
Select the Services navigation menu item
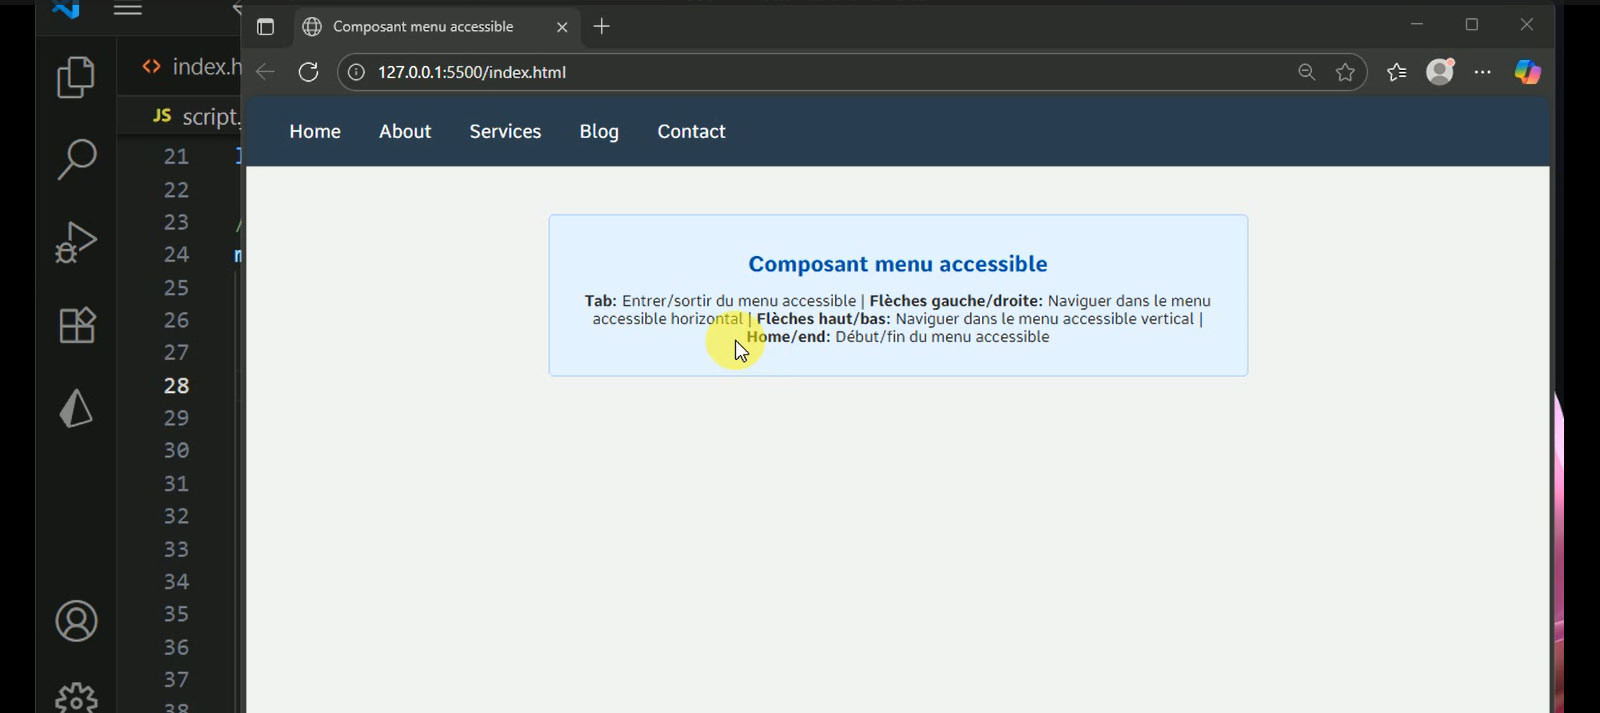(505, 132)
